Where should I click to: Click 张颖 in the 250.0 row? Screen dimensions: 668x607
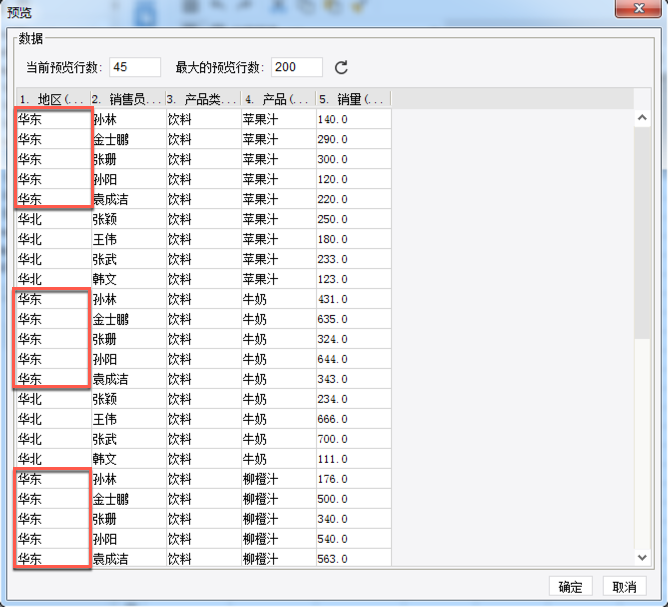pyautogui.click(x=105, y=219)
